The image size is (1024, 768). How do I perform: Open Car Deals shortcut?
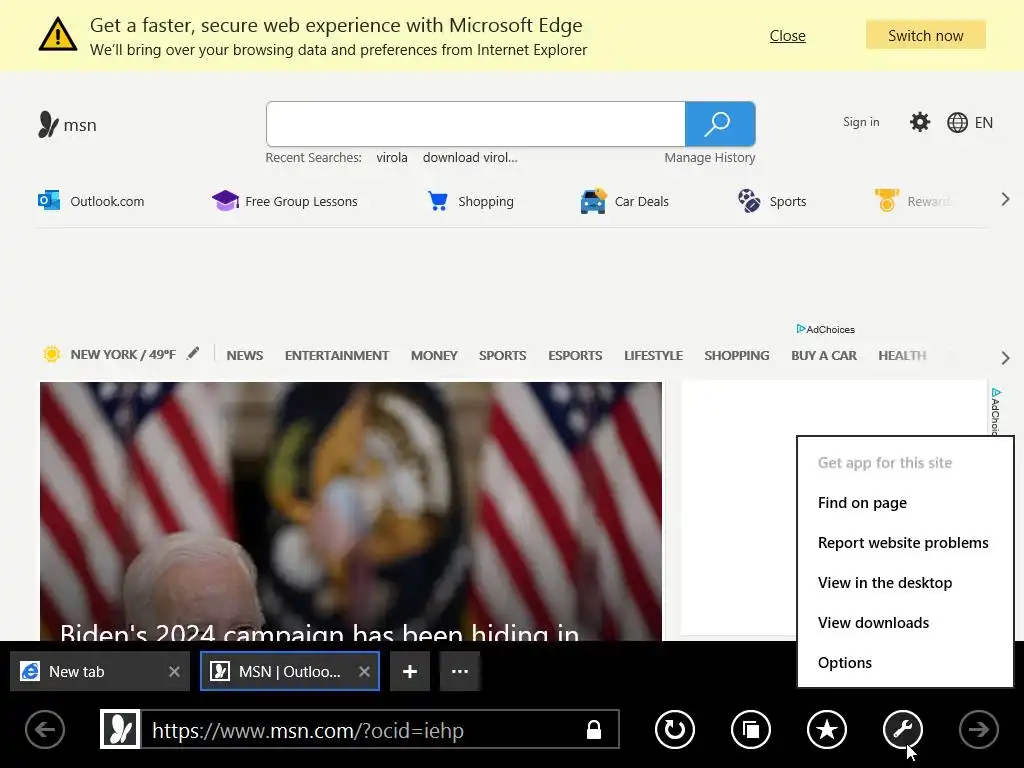(624, 201)
